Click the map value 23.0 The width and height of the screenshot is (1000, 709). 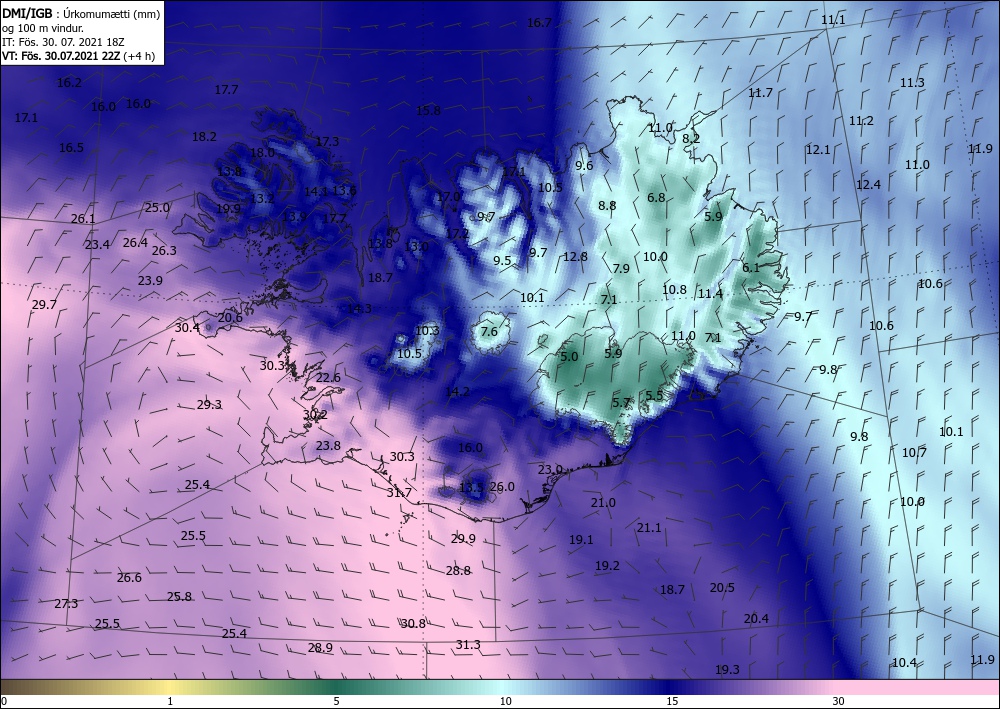coord(550,470)
